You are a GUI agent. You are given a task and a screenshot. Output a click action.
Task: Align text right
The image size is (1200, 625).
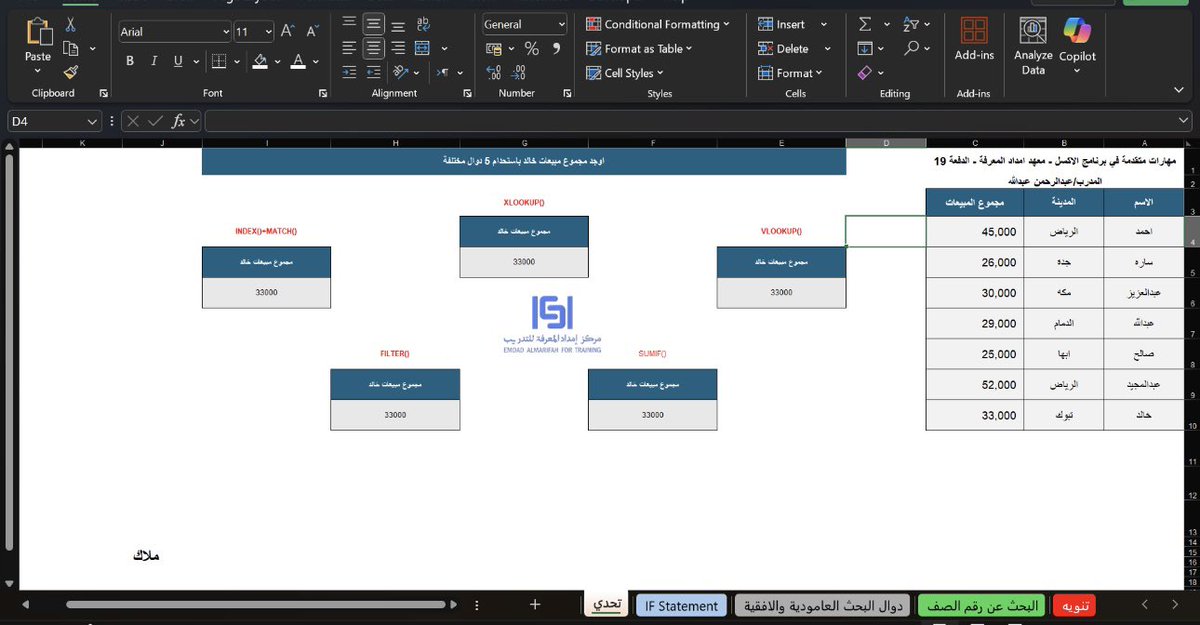coord(398,48)
